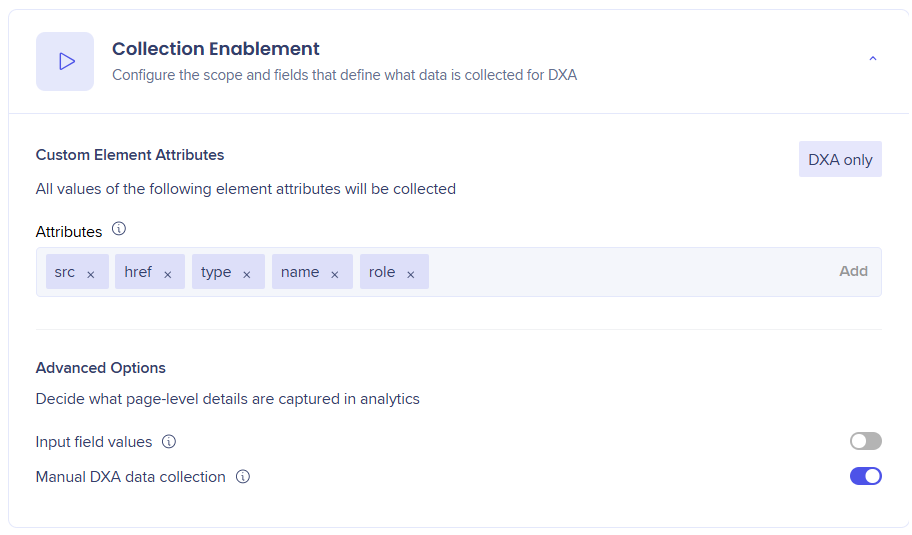Image resolution: width=912 pixels, height=535 pixels.
Task: Show info for Input field values
Action: pos(169,441)
